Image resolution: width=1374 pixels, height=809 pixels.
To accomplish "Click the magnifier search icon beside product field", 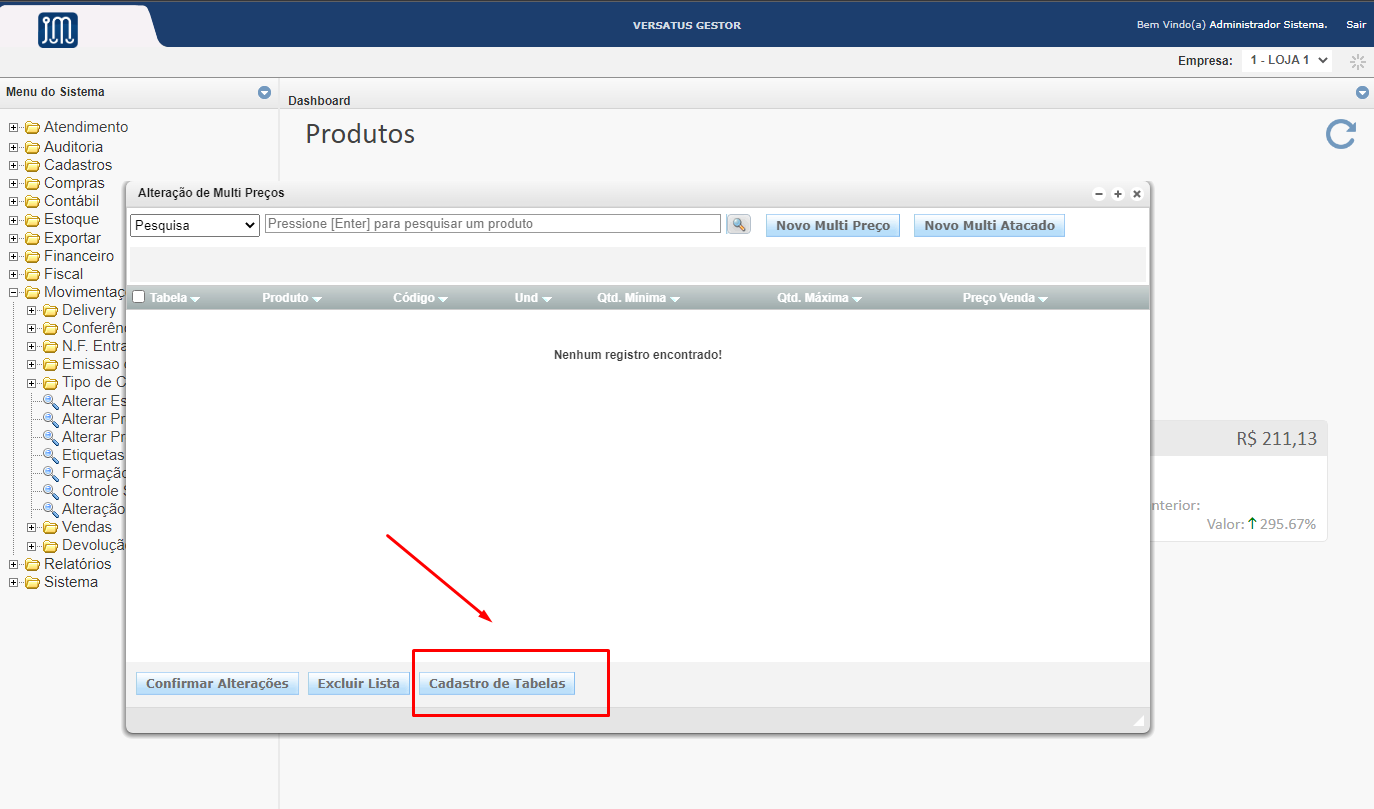I will tap(738, 225).
